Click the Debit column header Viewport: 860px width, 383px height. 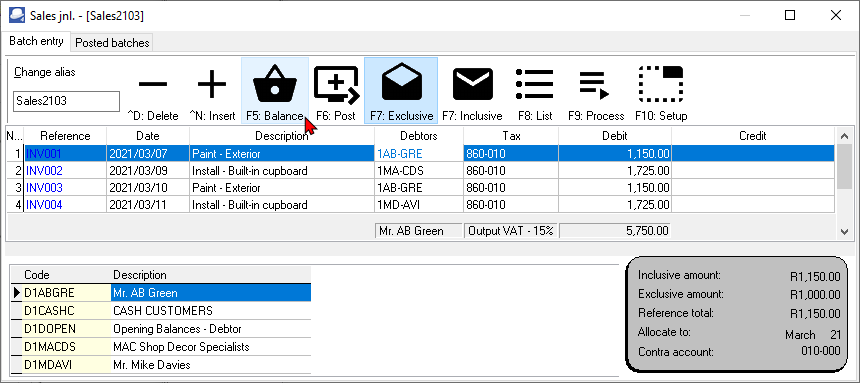click(615, 136)
